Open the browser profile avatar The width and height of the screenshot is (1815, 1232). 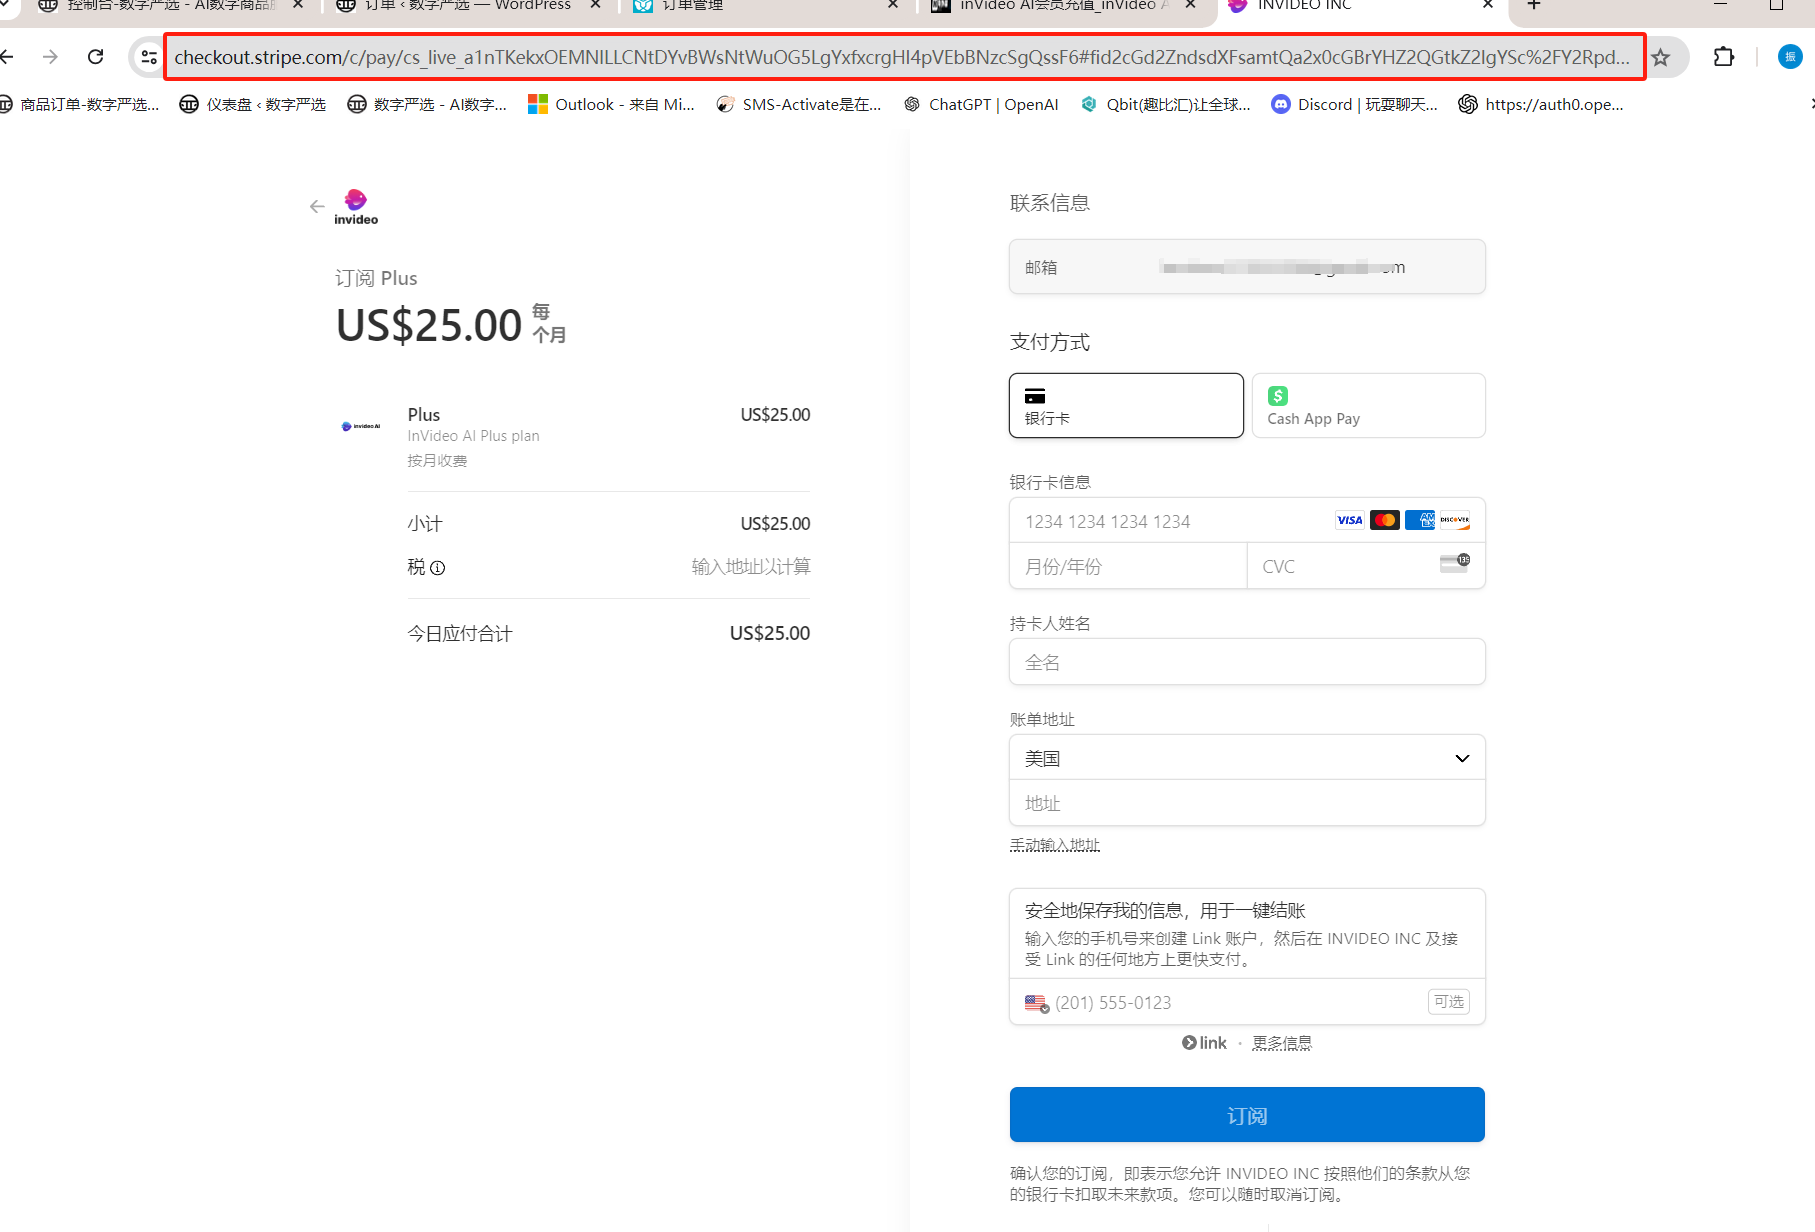[x=1790, y=57]
